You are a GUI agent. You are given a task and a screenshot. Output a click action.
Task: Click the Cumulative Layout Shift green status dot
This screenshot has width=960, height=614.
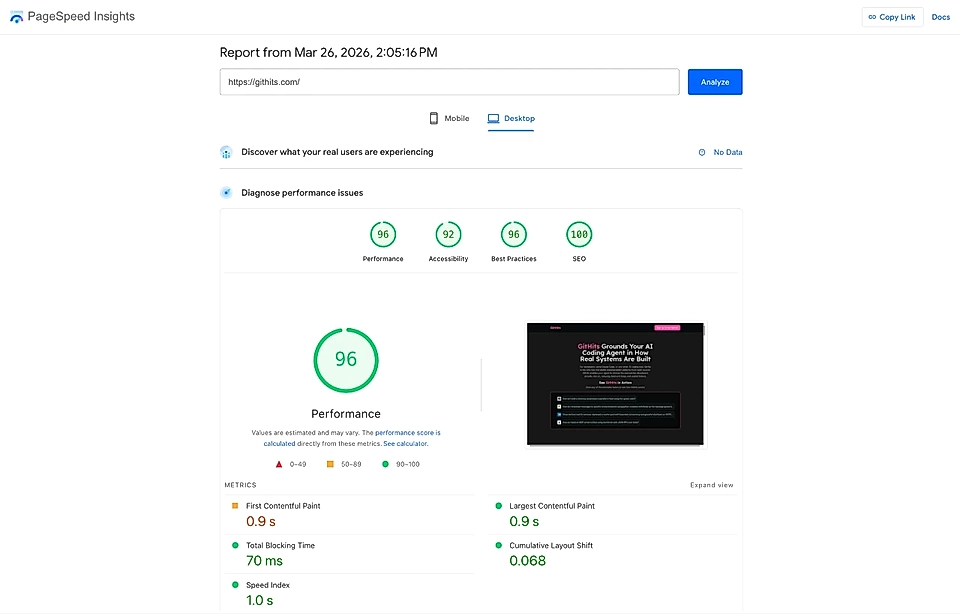501,545
